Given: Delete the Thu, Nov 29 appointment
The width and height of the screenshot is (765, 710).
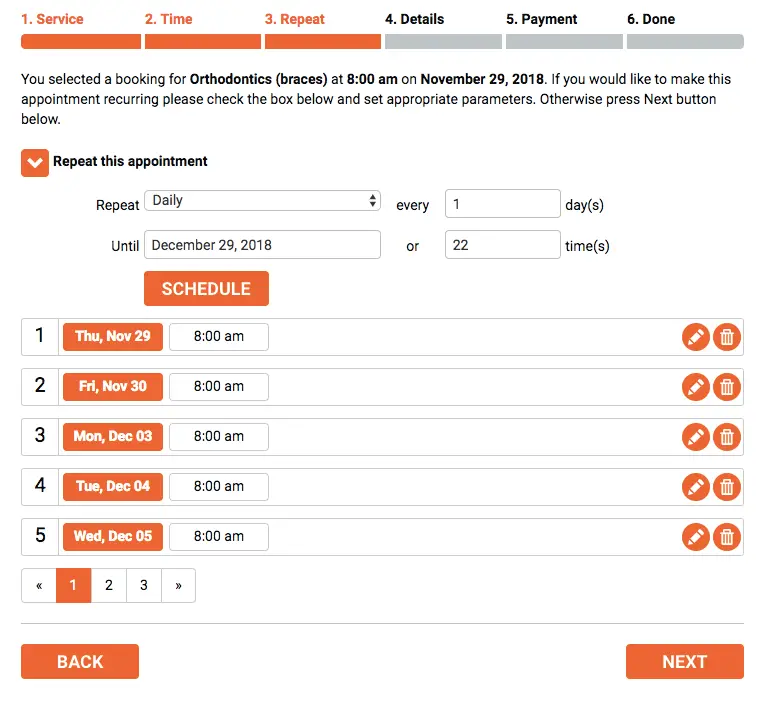Looking at the screenshot, I should point(726,337).
